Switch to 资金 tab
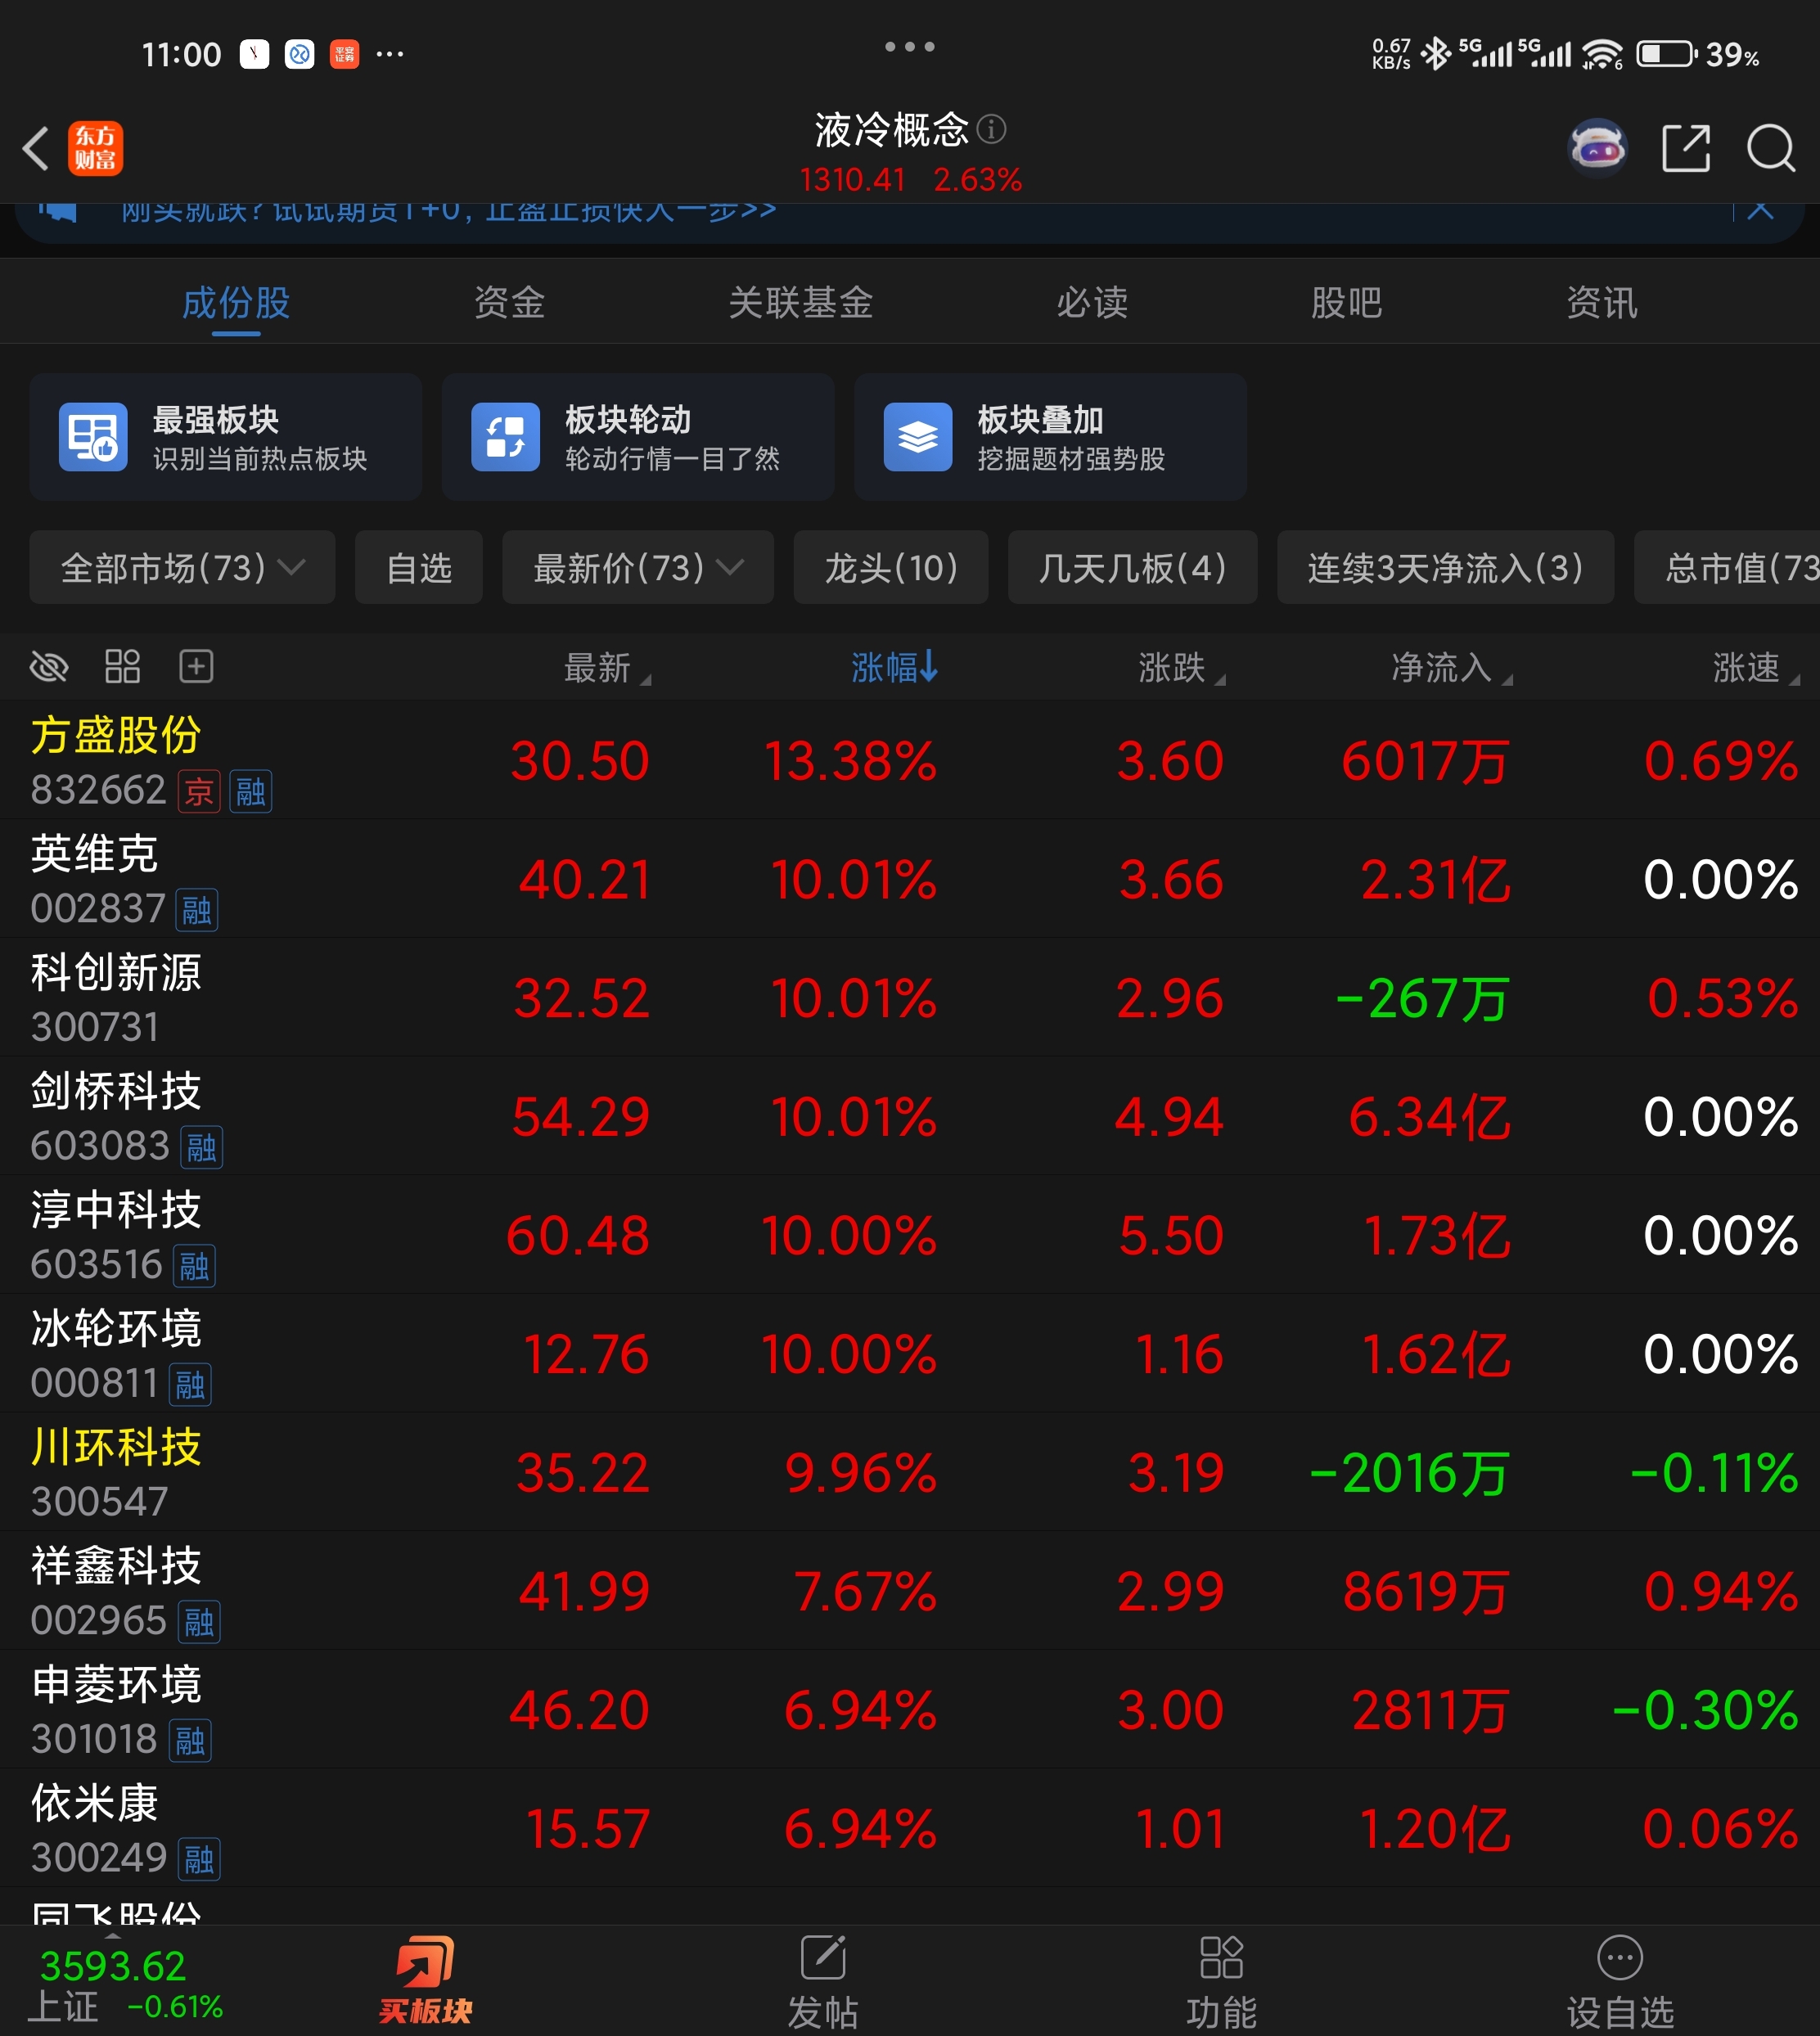 pos(509,302)
